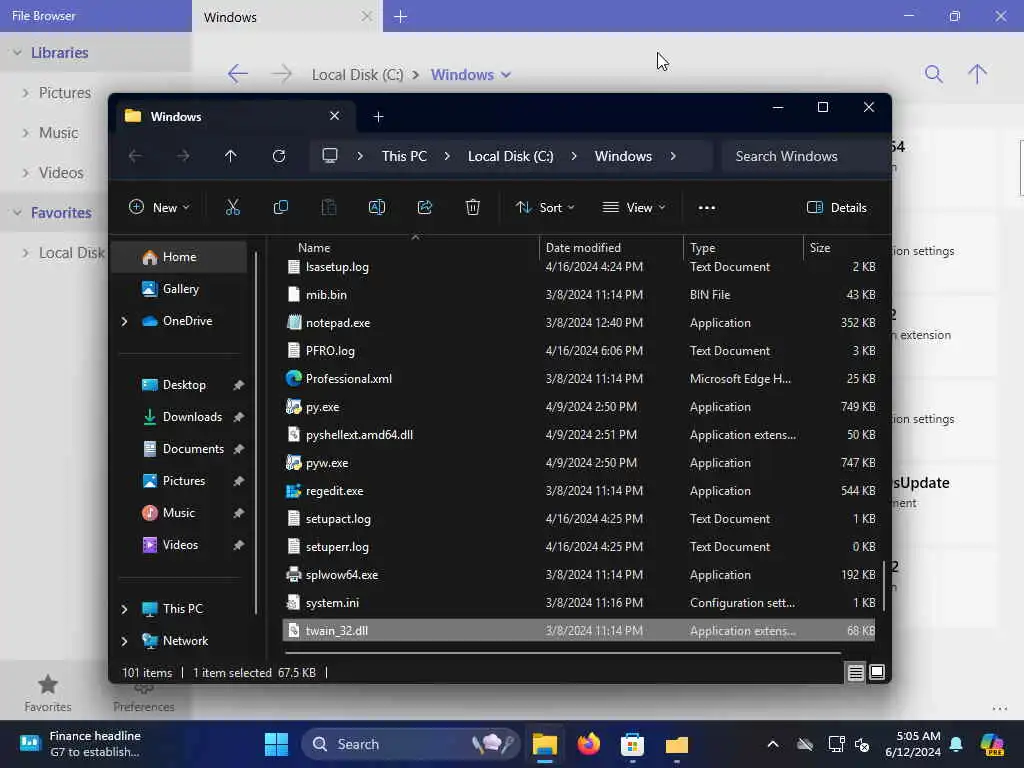
Task: Open the Finance headline widget in the taskbar
Action: (x=80, y=744)
